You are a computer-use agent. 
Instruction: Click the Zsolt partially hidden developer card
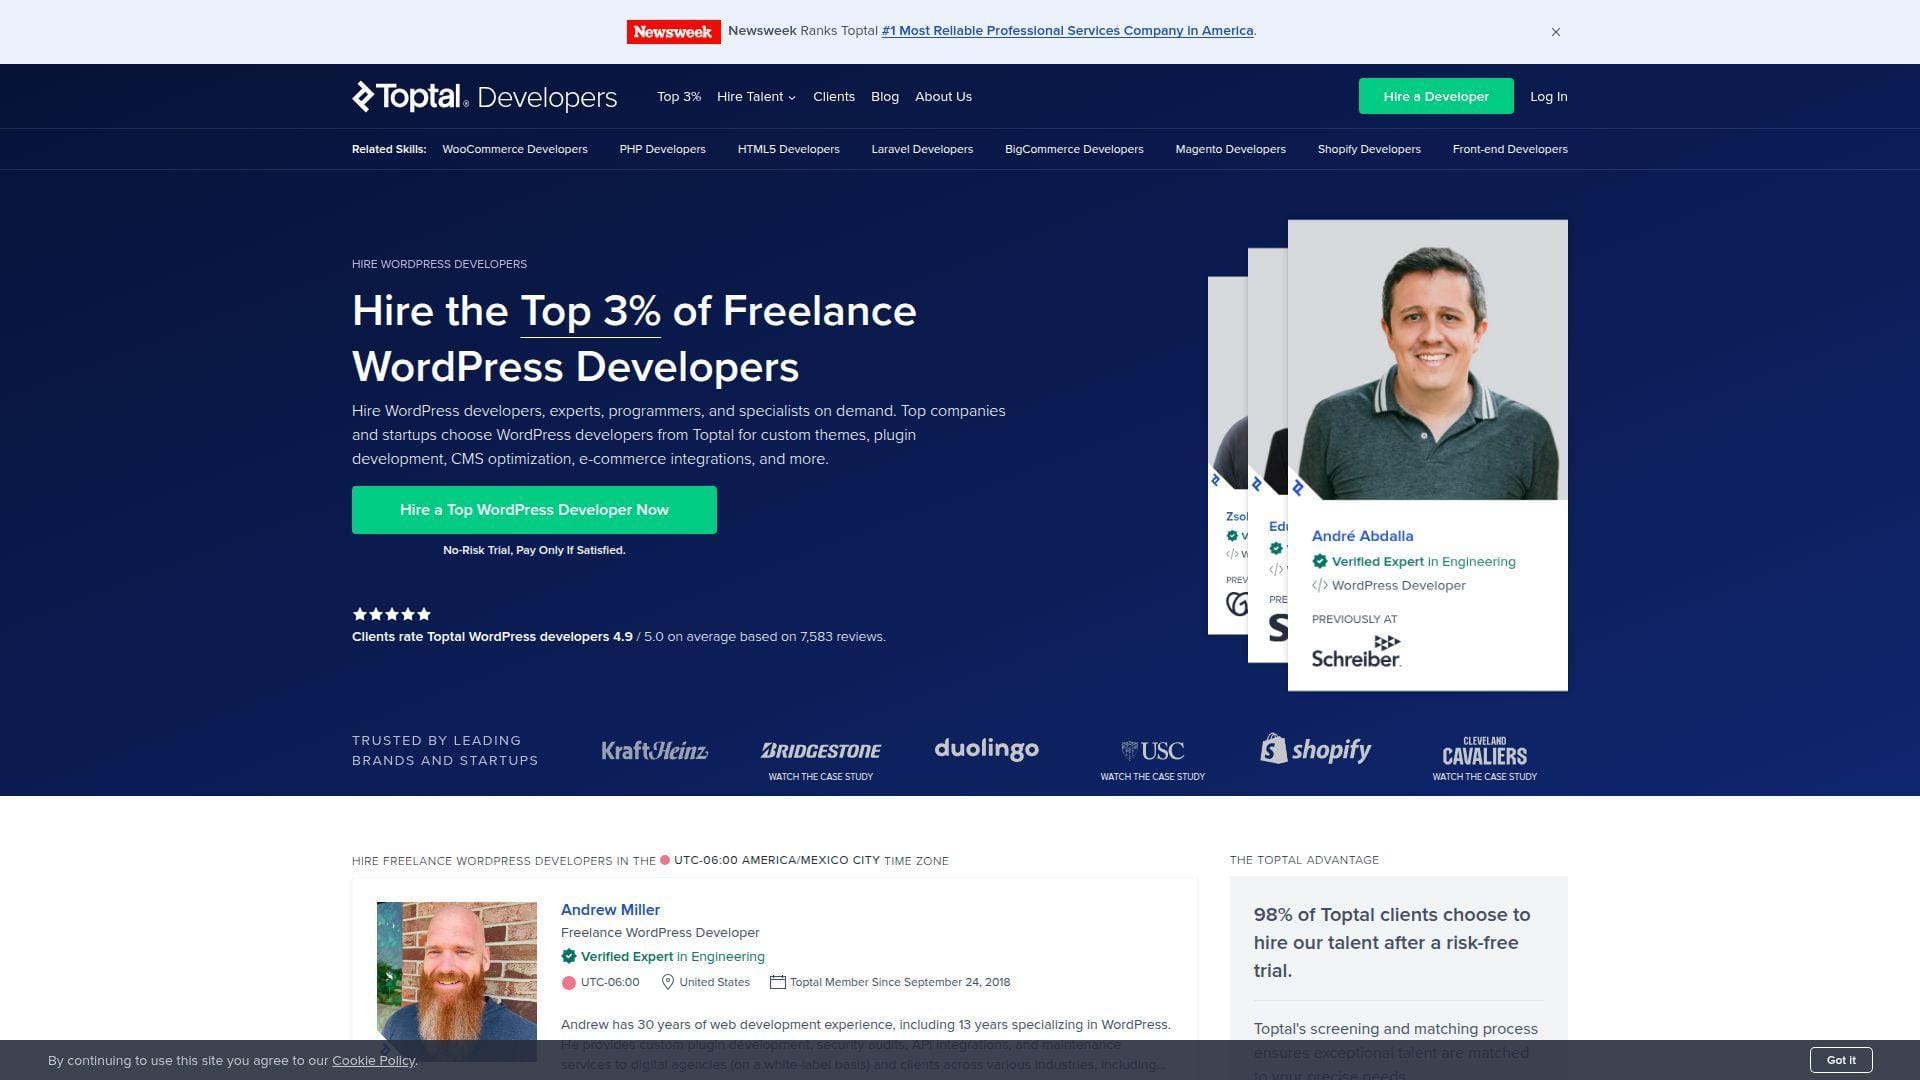click(x=1227, y=455)
